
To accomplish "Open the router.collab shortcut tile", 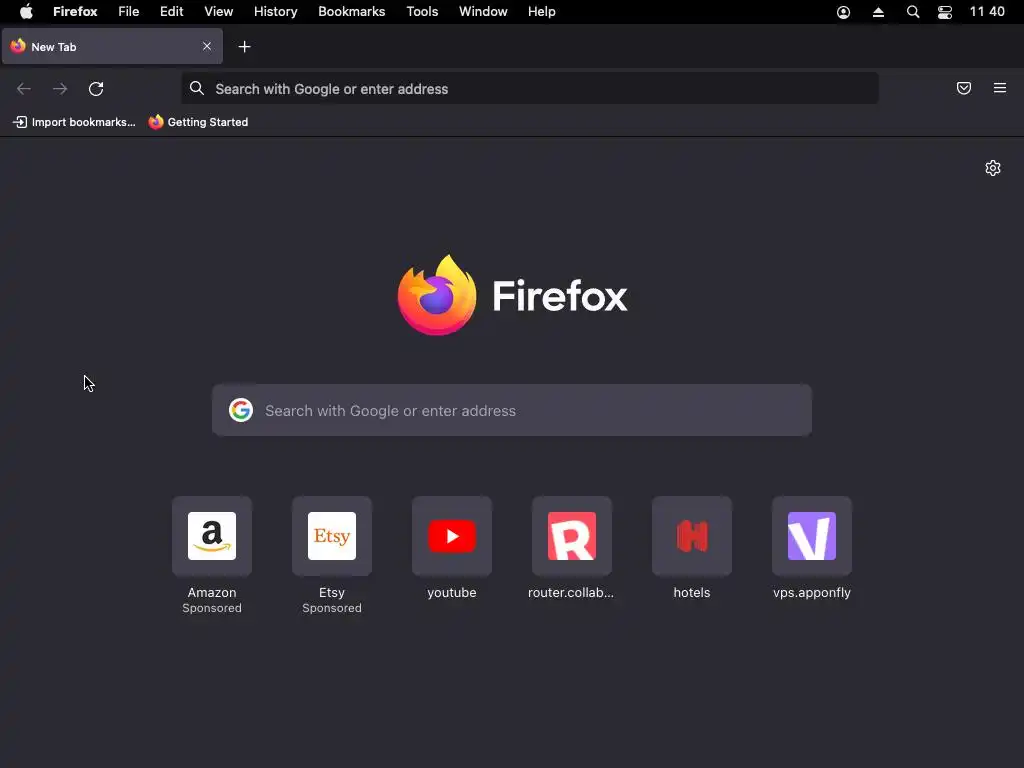I will (571, 536).
